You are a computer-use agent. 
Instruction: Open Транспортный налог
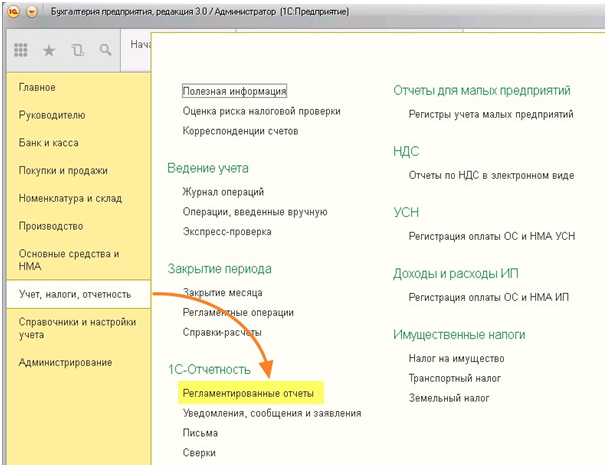455,378
